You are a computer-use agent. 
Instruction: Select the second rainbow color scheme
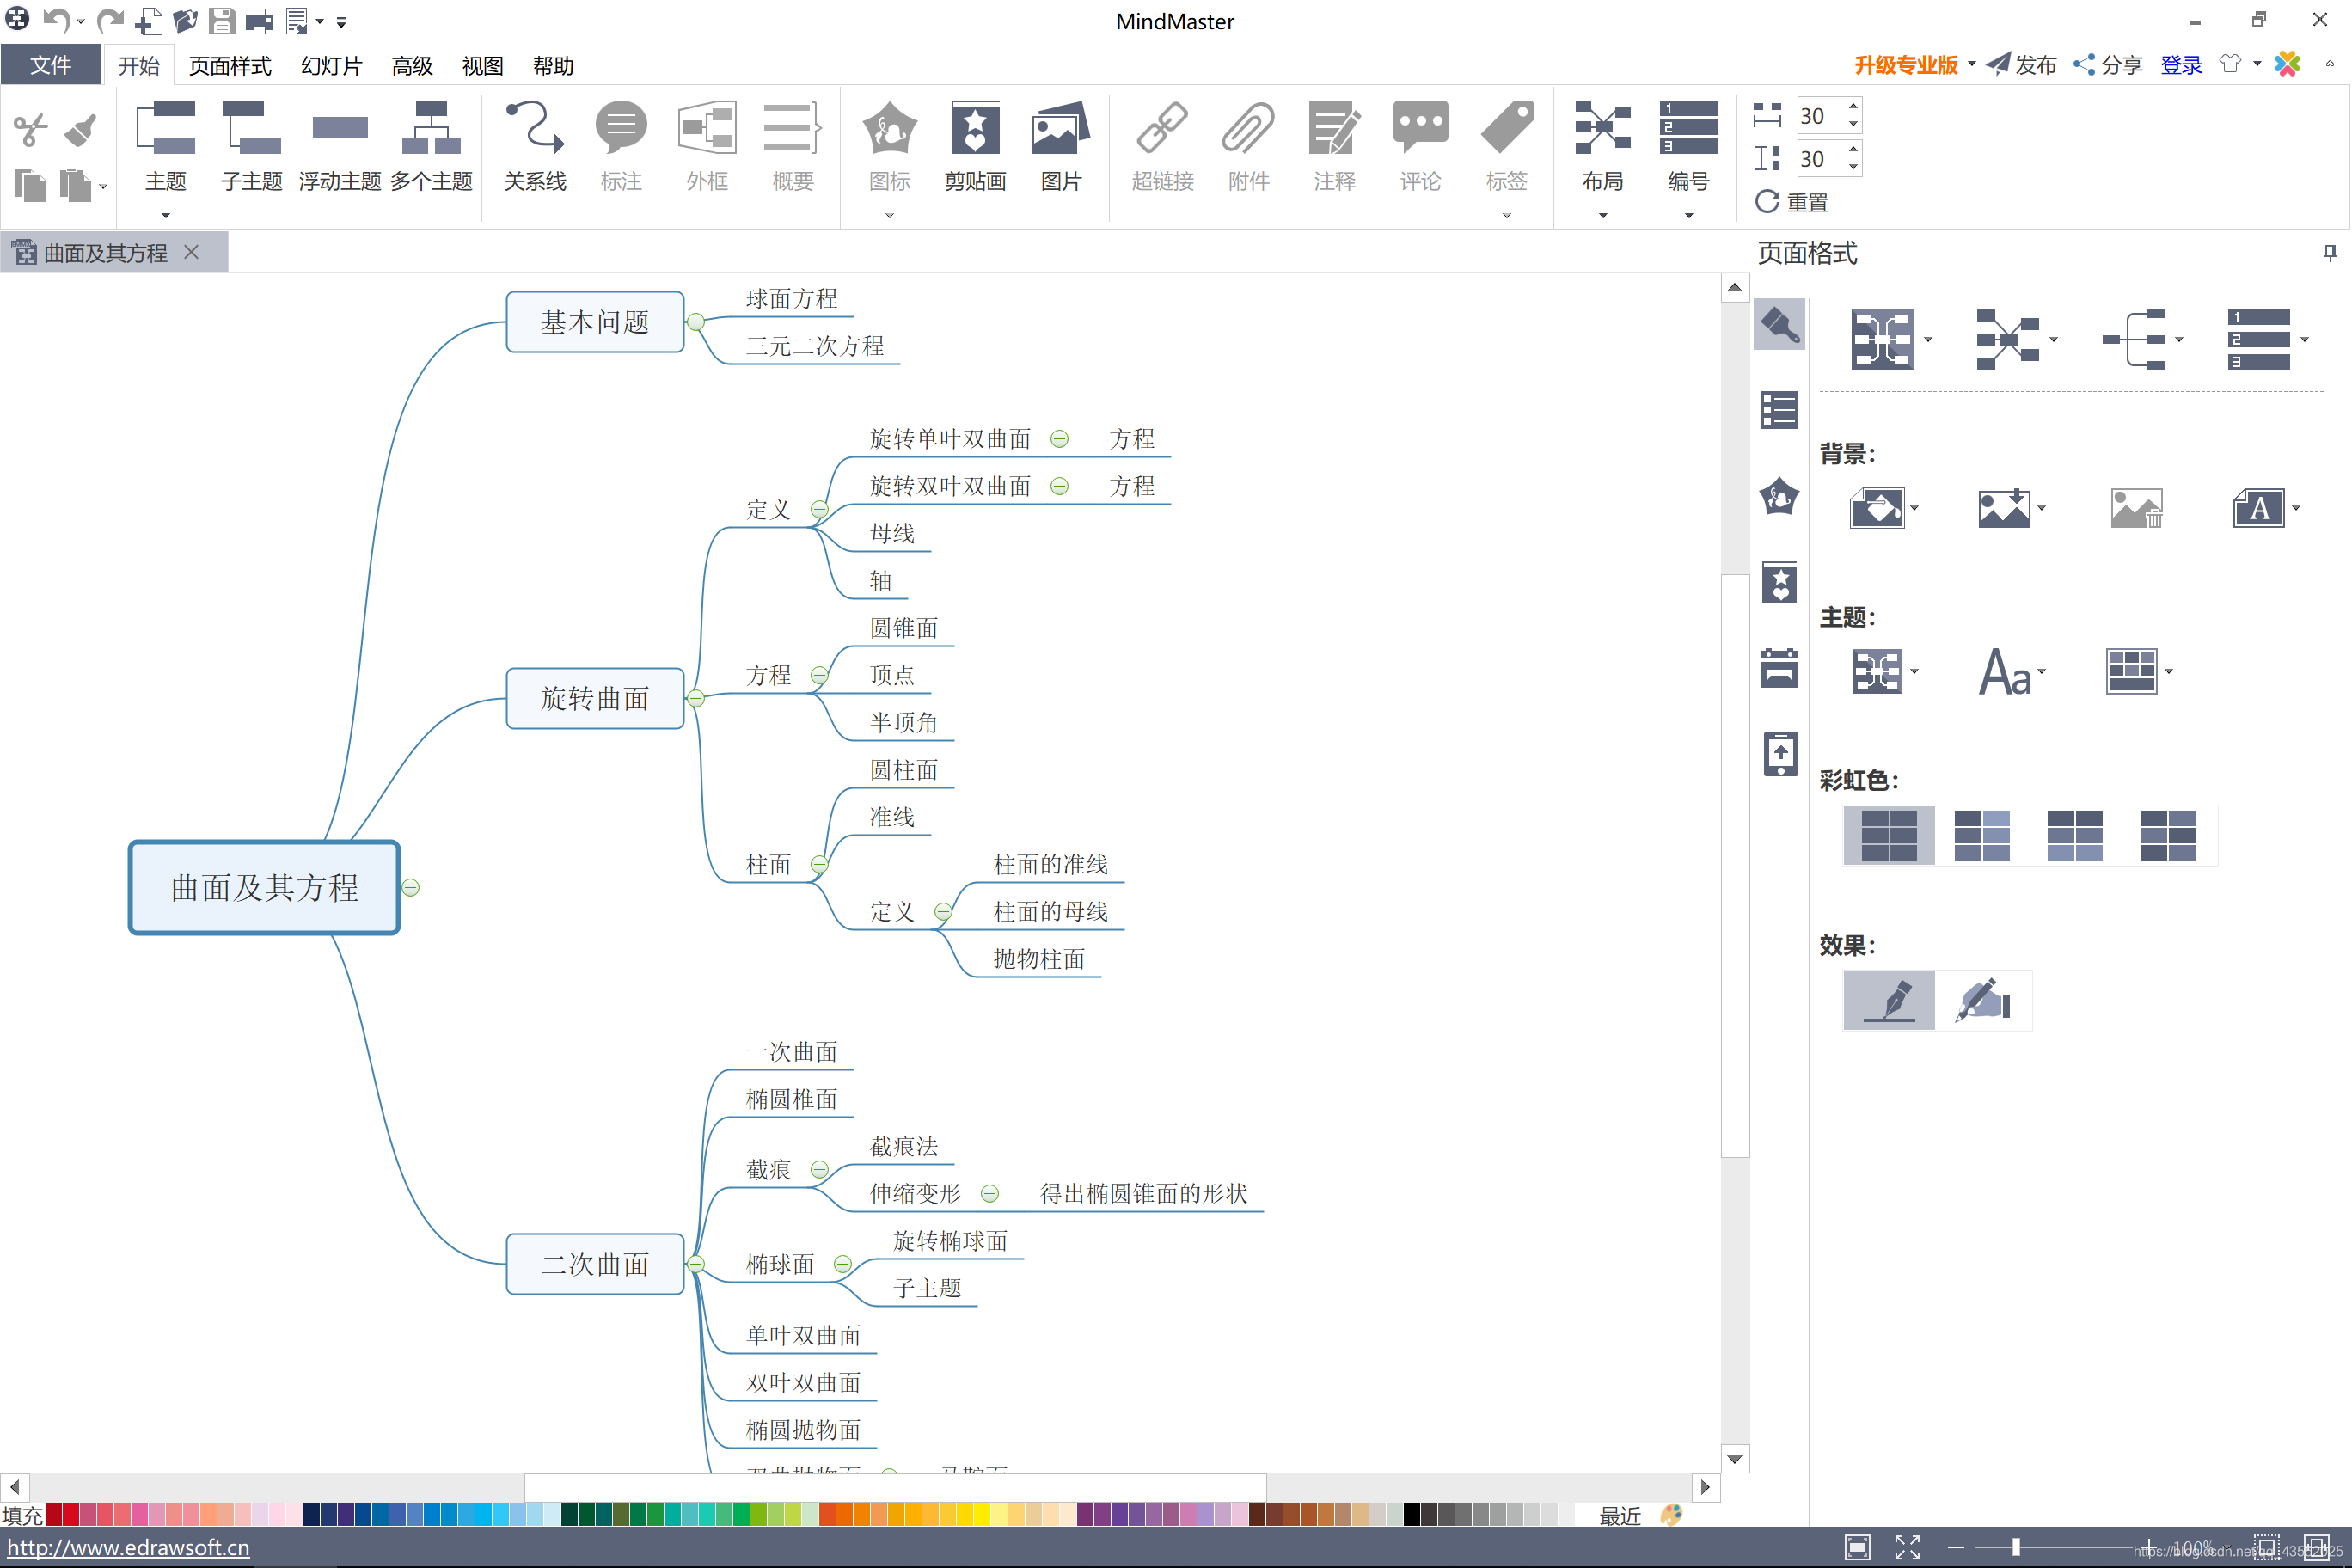[1981, 835]
